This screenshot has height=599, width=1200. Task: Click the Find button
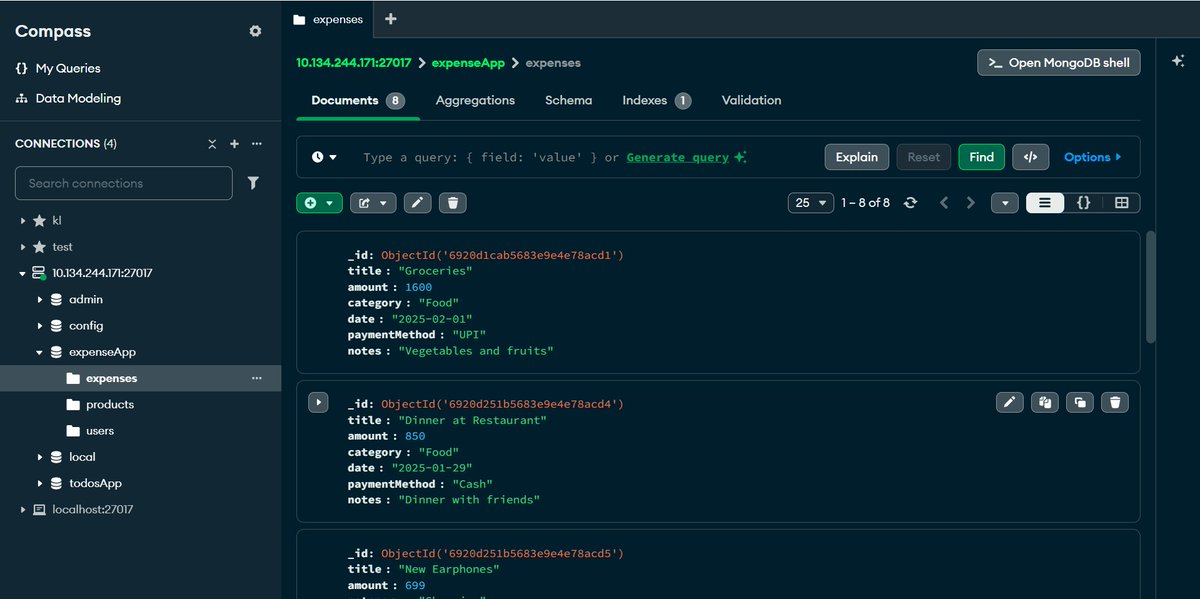981,157
